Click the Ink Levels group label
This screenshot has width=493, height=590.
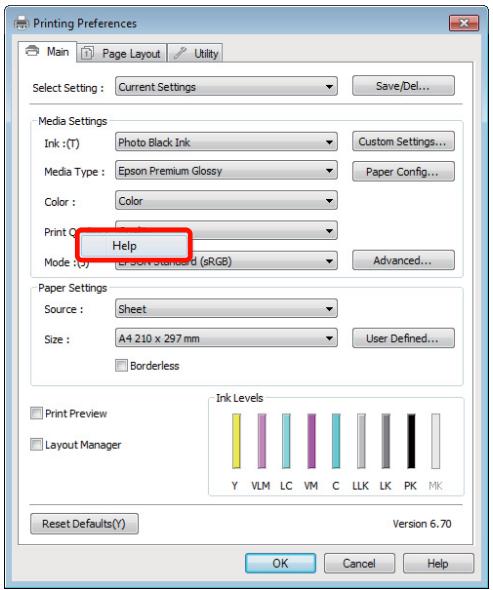240,398
